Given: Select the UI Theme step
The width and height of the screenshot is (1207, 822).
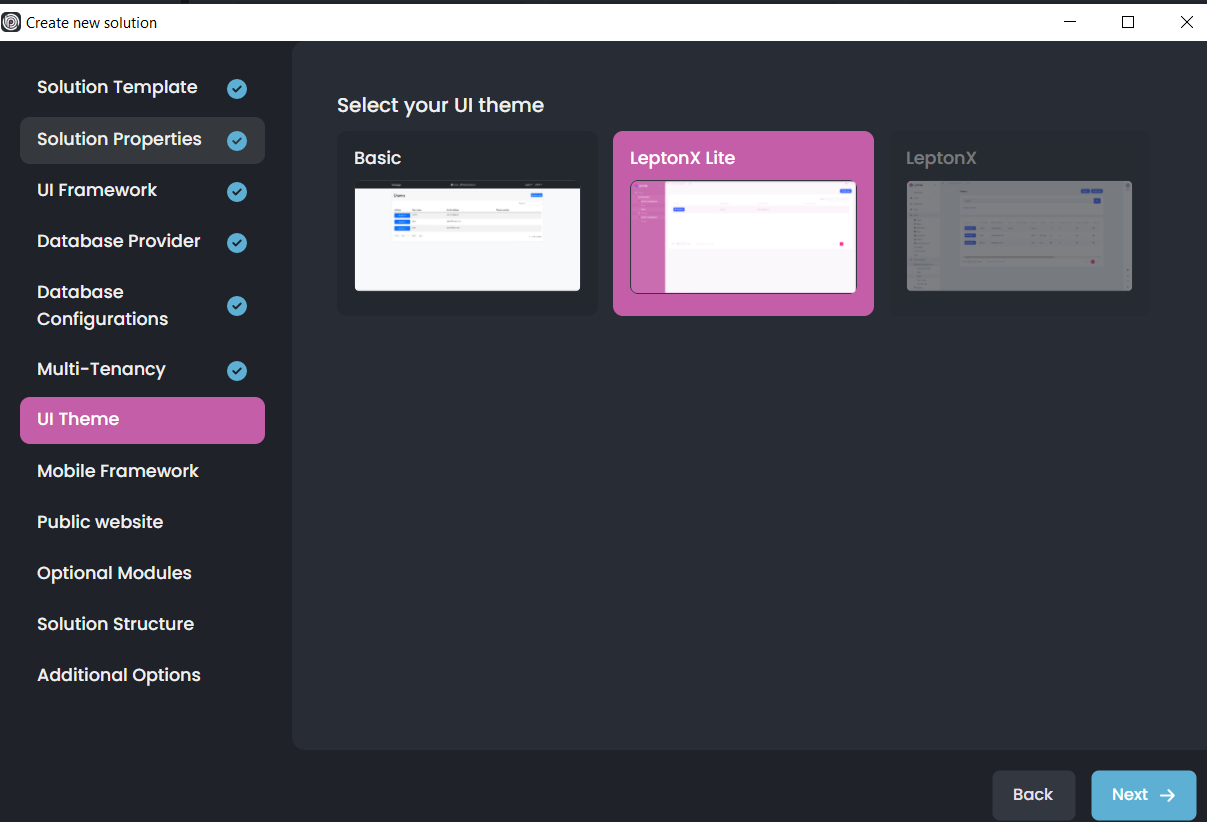Looking at the screenshot, I should tap(142, 420).
